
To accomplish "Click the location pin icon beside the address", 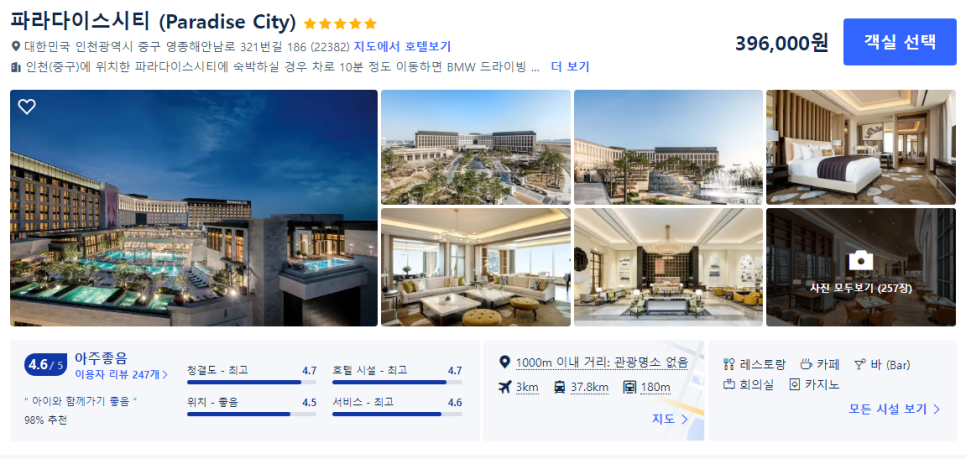I will pos(16,46).
